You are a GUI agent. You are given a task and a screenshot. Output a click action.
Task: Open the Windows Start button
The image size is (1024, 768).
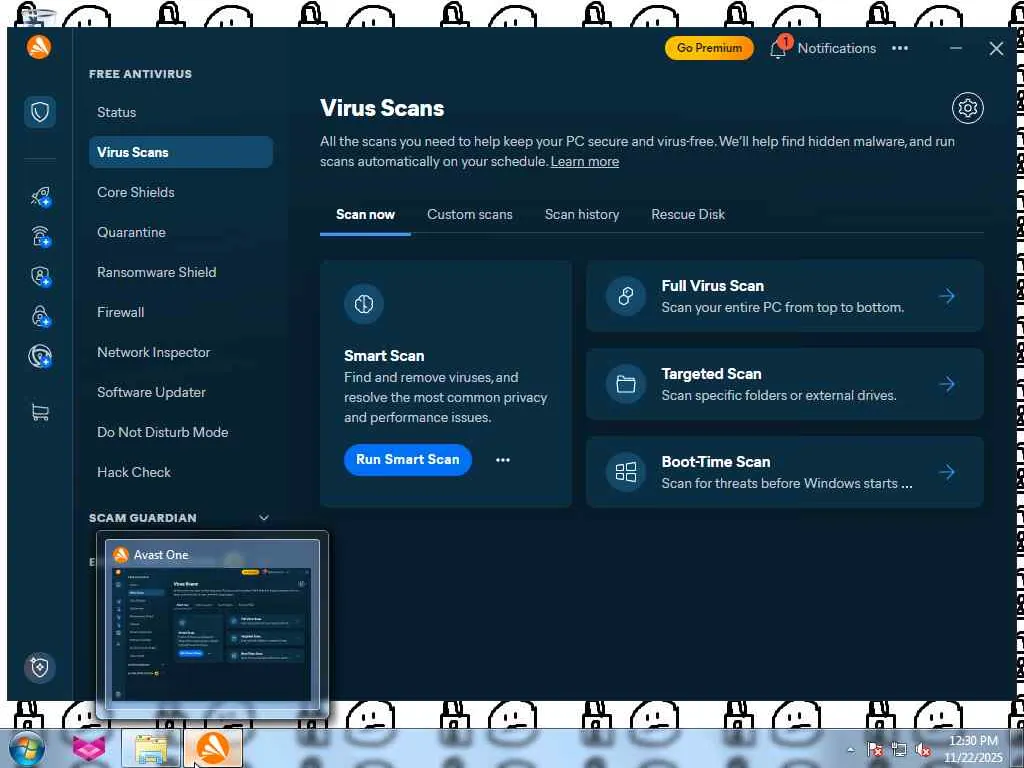(x=27, y=748)
